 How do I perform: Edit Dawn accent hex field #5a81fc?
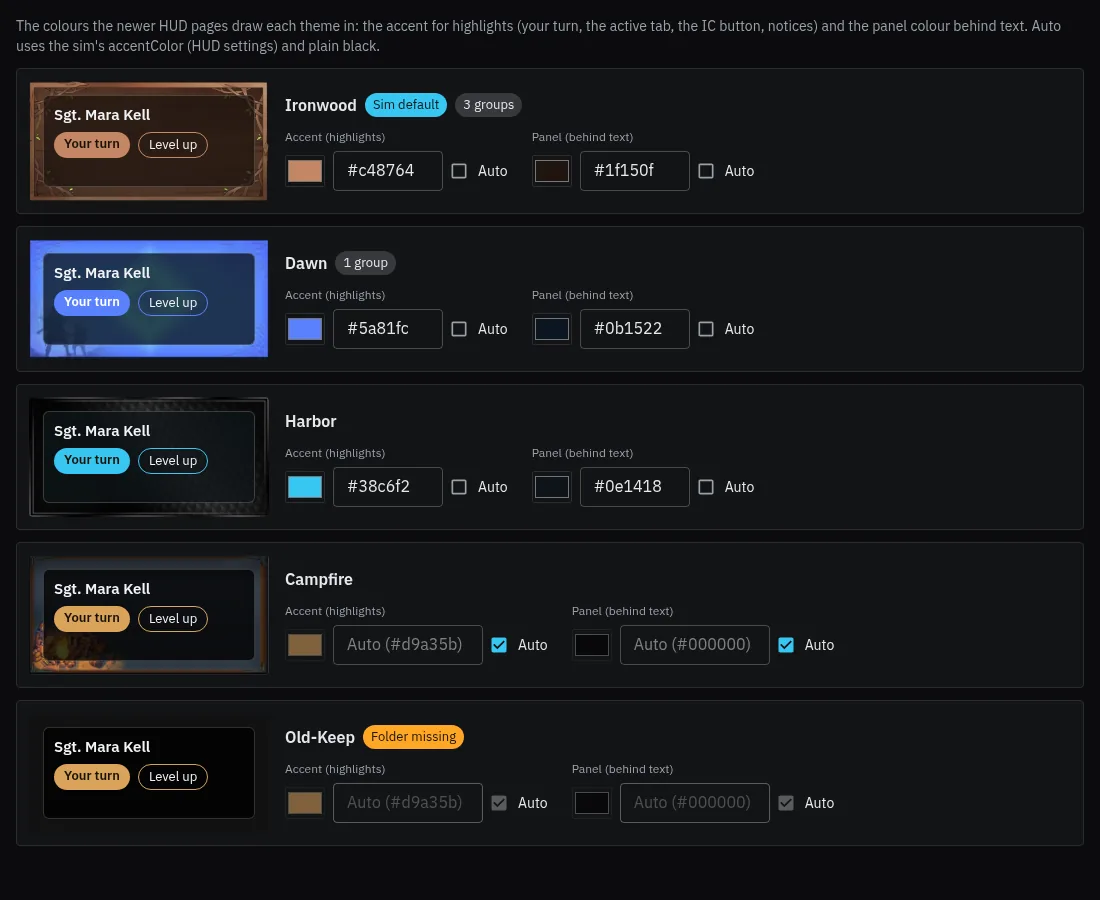coord(387,328)
